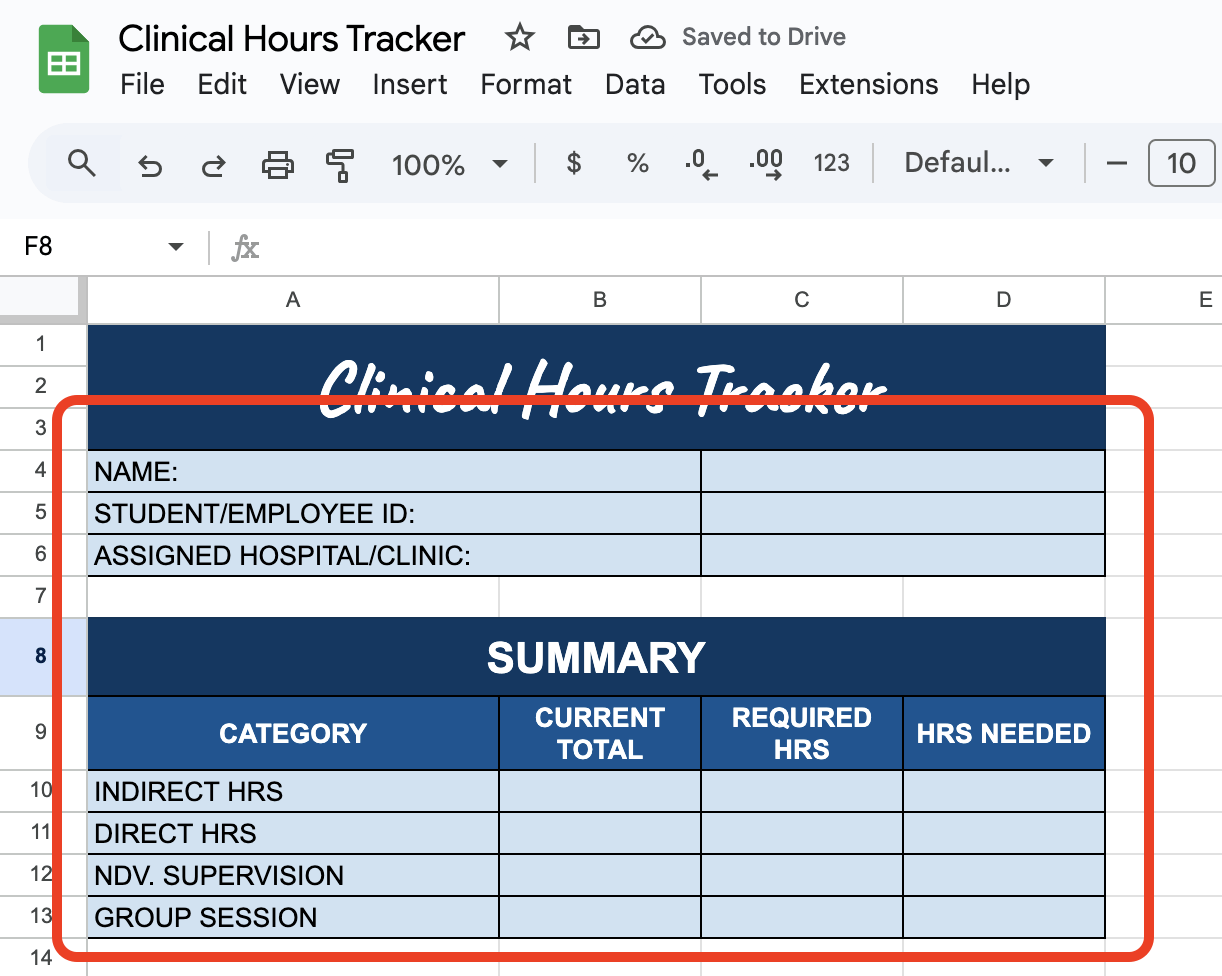Click the font size field showing 10
Screen dimensions: 1222x976
coord(1181,163)
